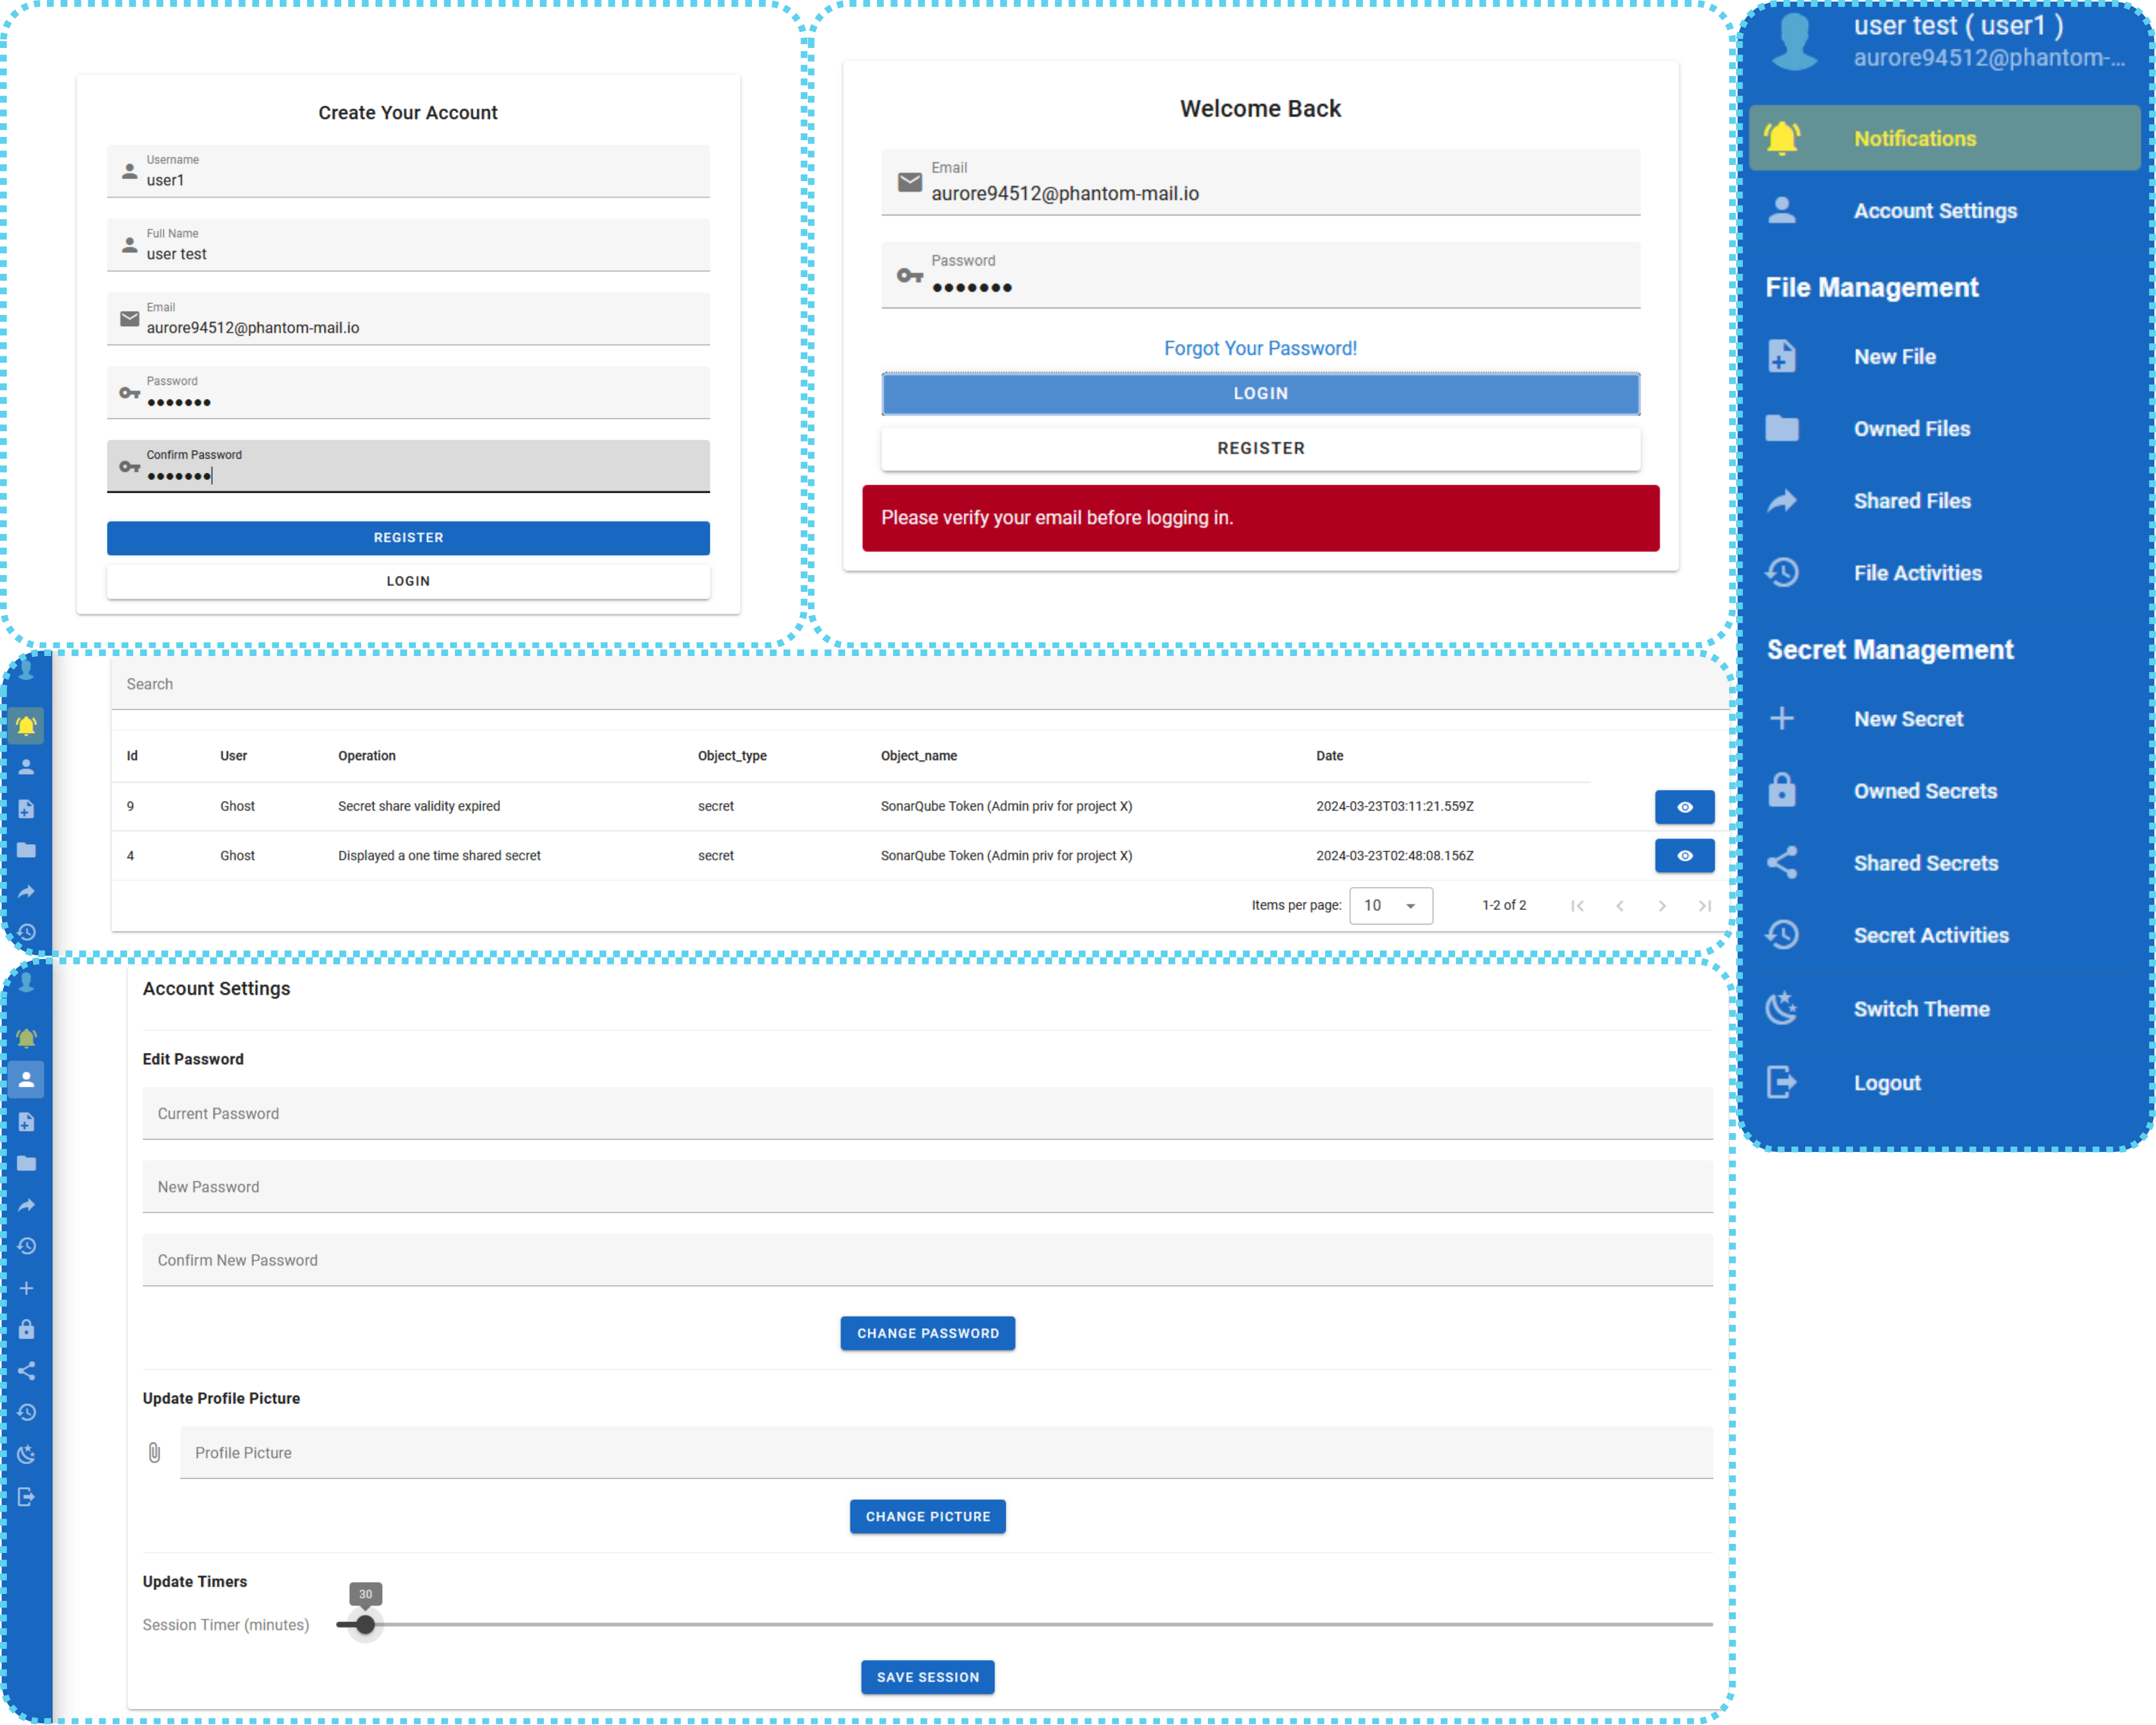
Task: Click highlighted bell icon in sidebar beside notifications table
Action: click(x=27, y=725)
